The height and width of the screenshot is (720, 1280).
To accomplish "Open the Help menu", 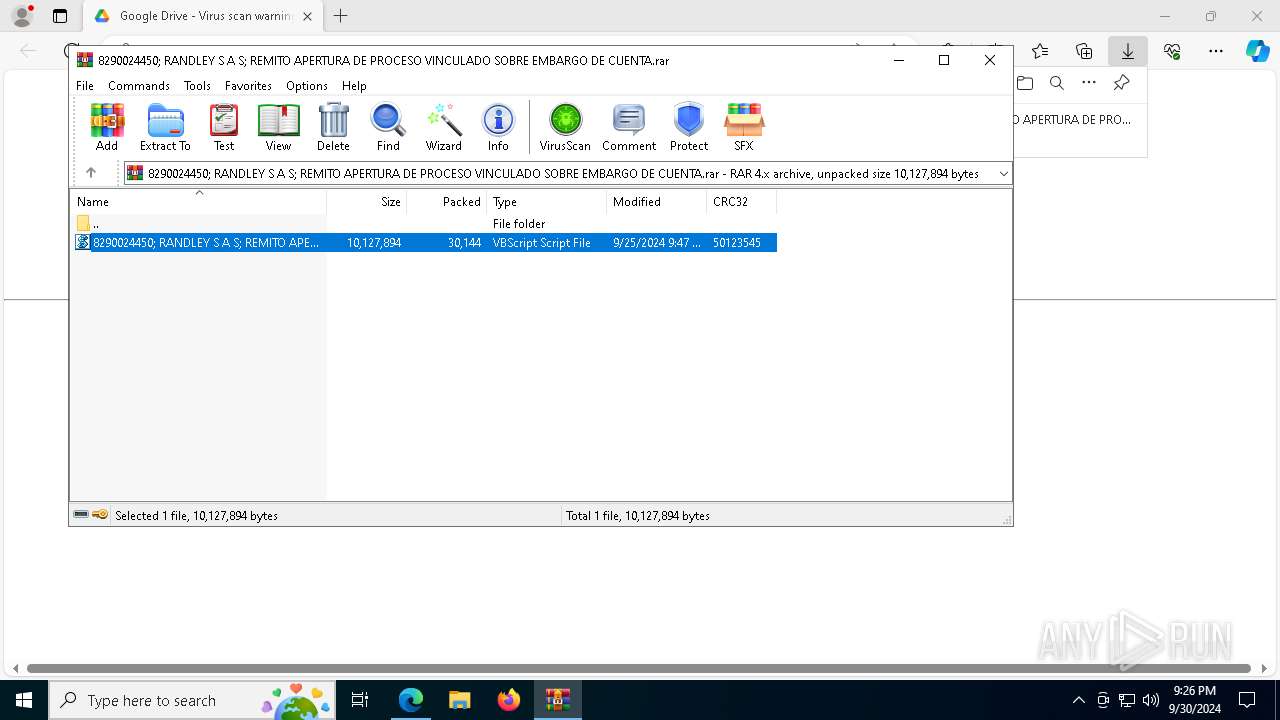I will 354,86.
